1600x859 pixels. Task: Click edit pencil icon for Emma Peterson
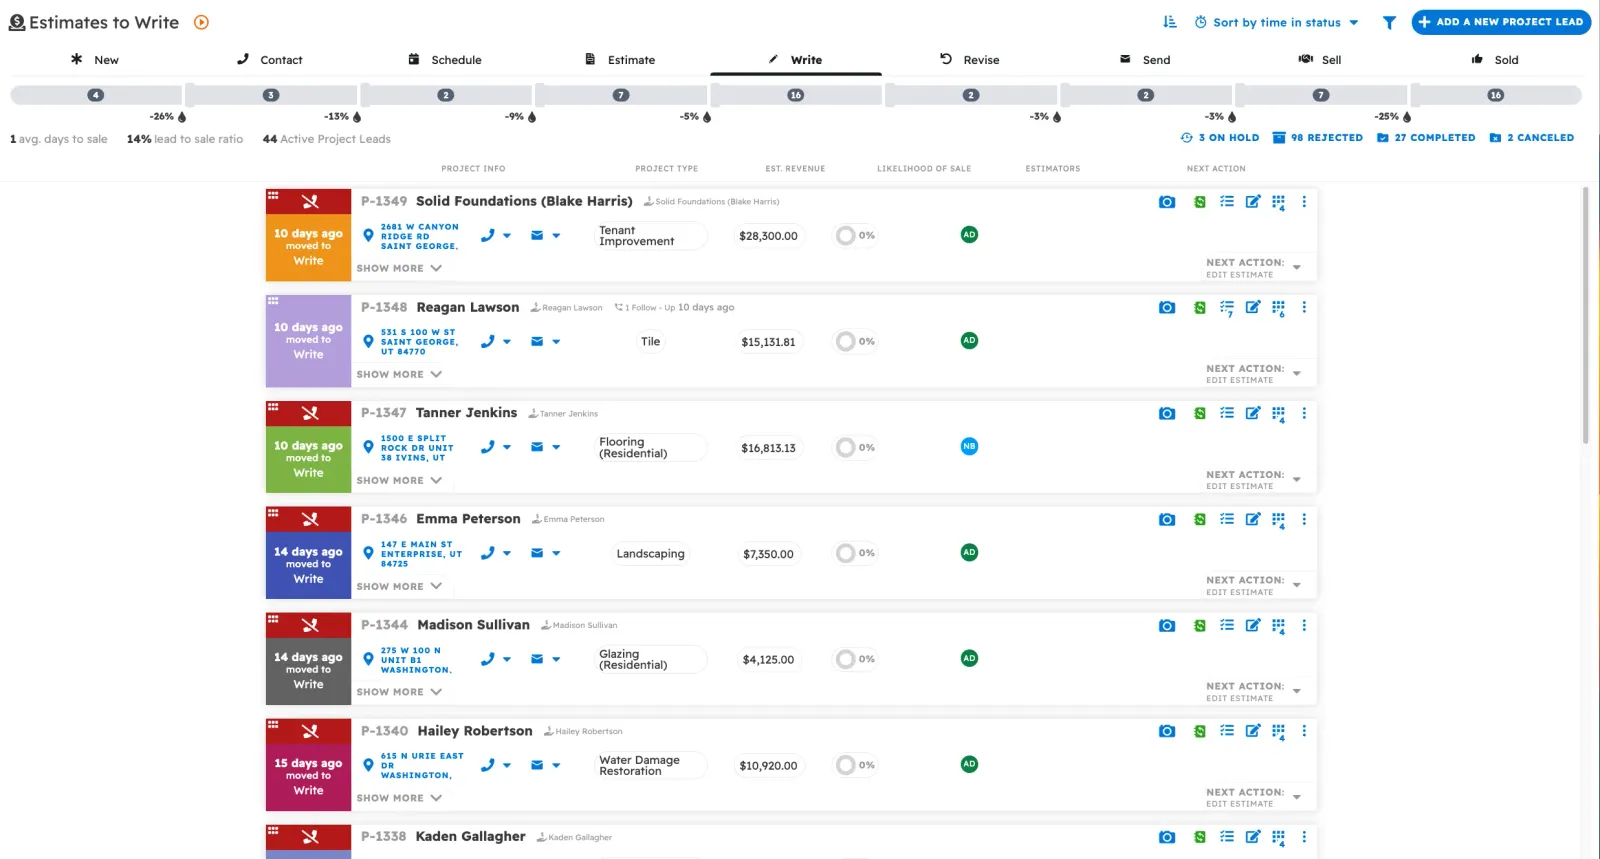pos(1252,519)
